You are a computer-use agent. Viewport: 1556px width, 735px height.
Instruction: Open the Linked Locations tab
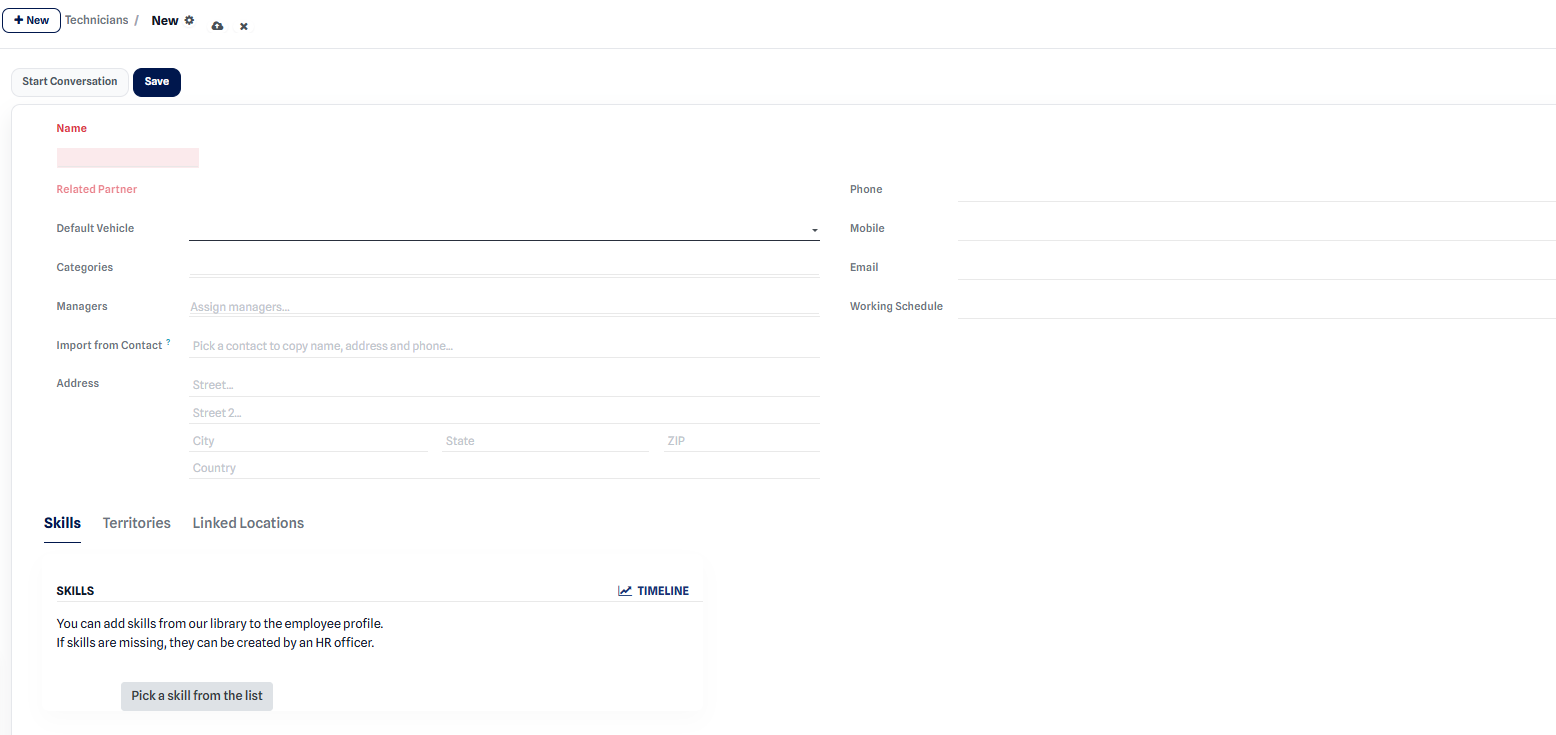pyautogui.click(x=248, y=523)
